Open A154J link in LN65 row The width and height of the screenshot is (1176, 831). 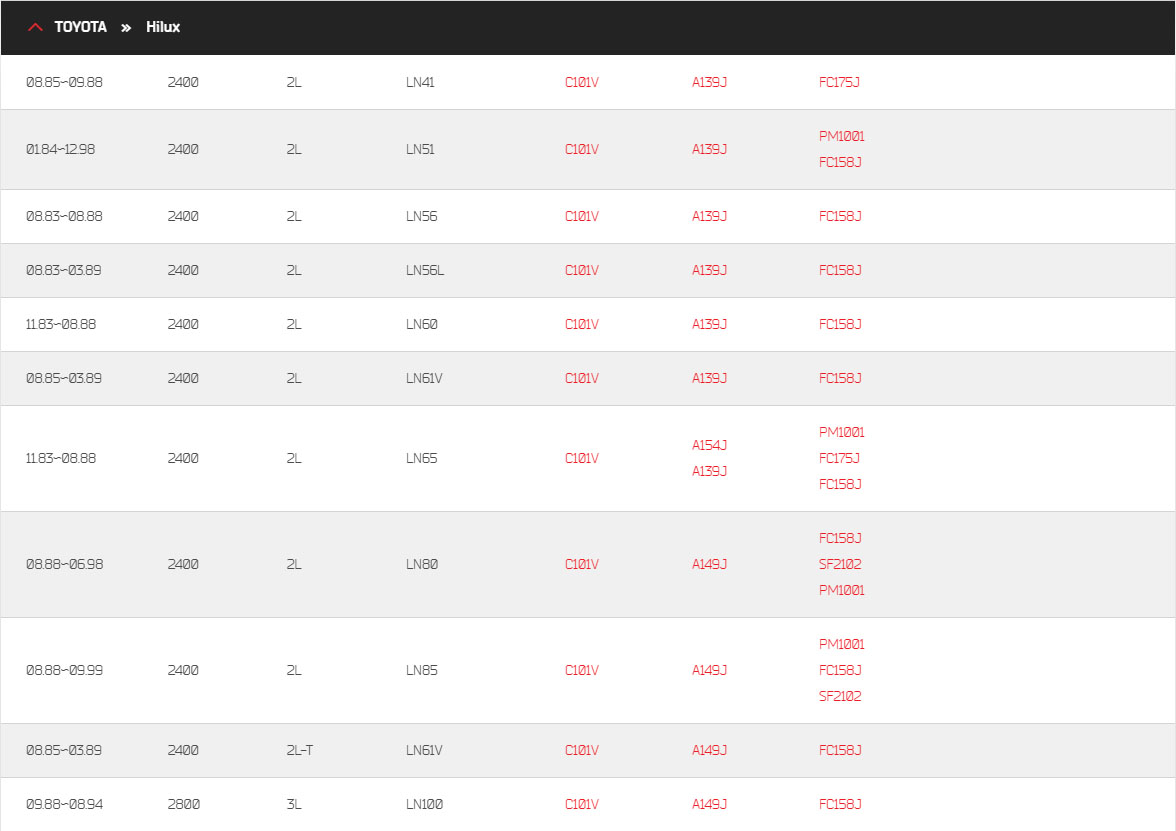[x=709, y=446]
